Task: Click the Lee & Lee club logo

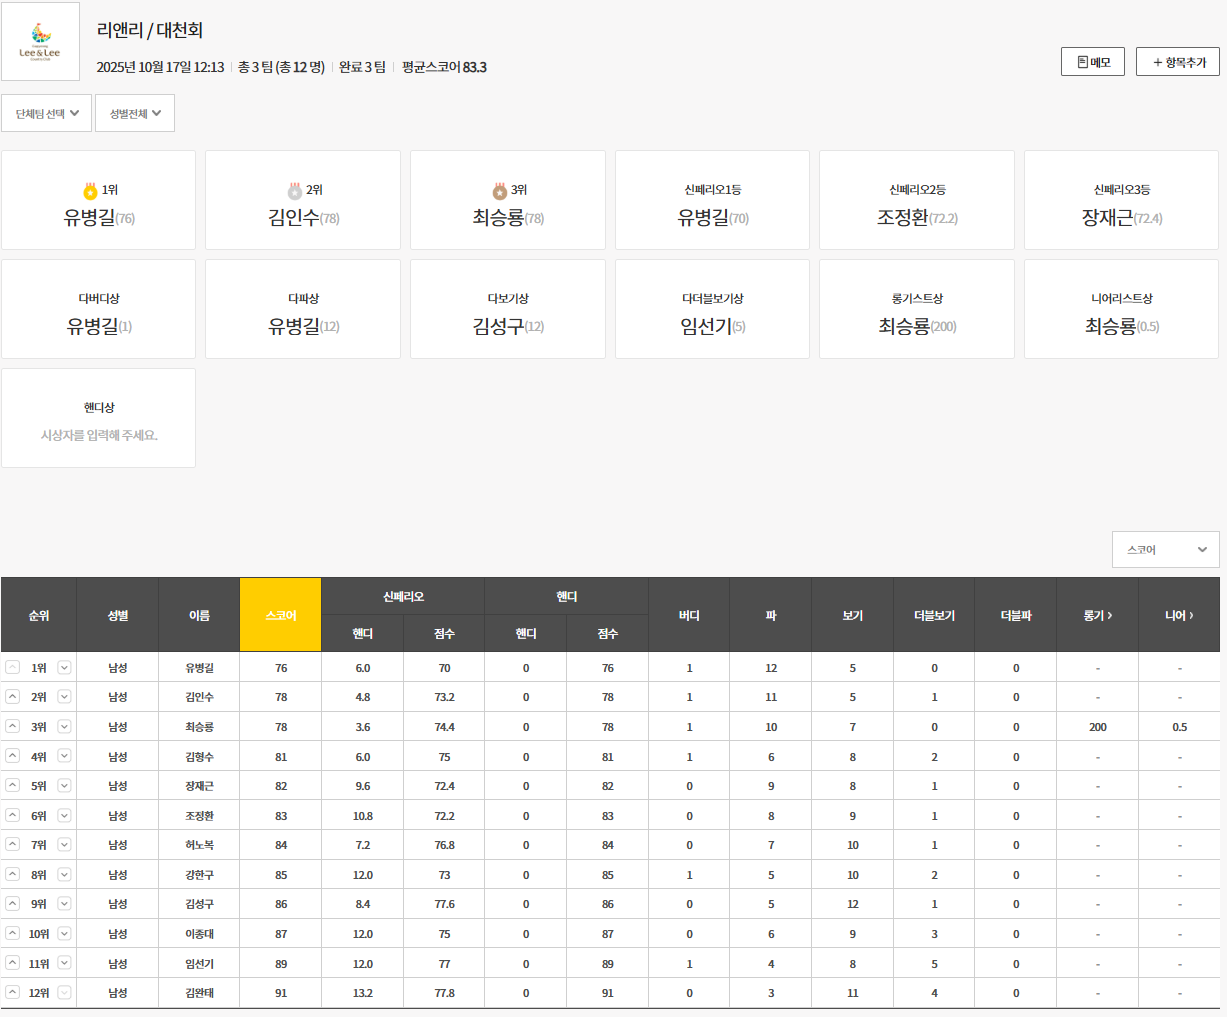Action: click(40, 42)
